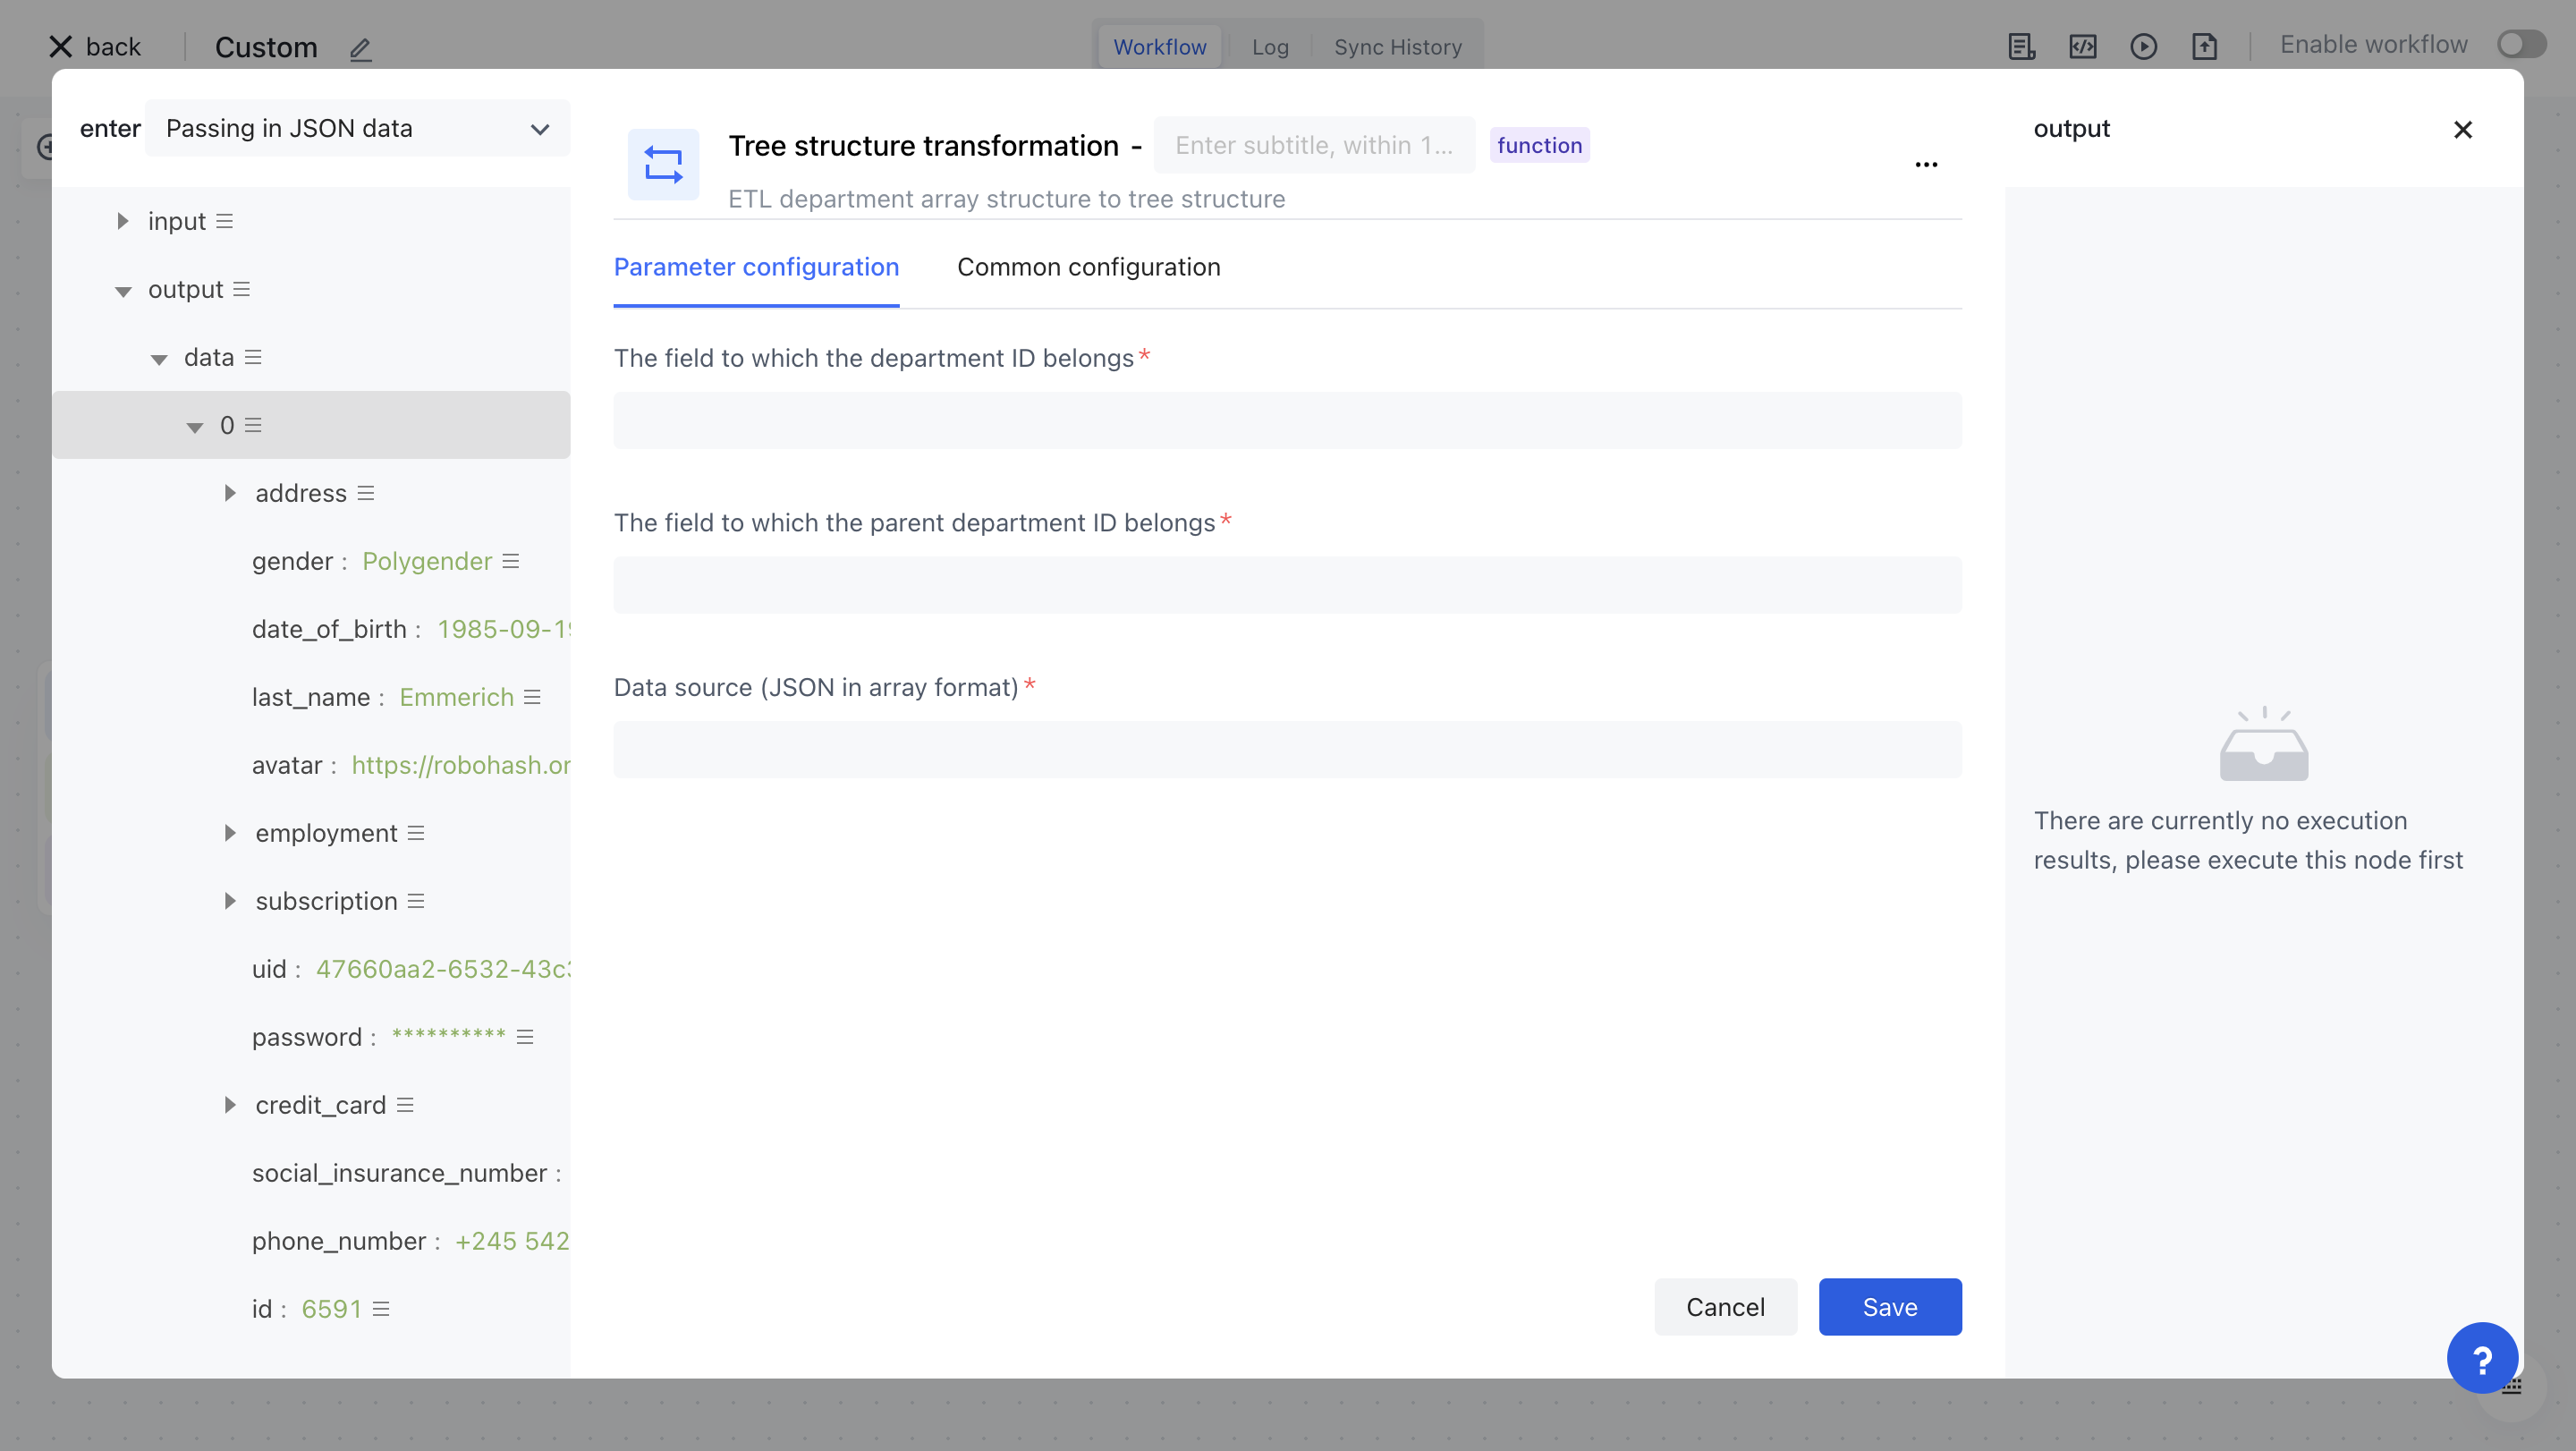Click the subtitle input field
Image resolution: width=2576 pixels, height=1451 pixels.
(1313, 145)
